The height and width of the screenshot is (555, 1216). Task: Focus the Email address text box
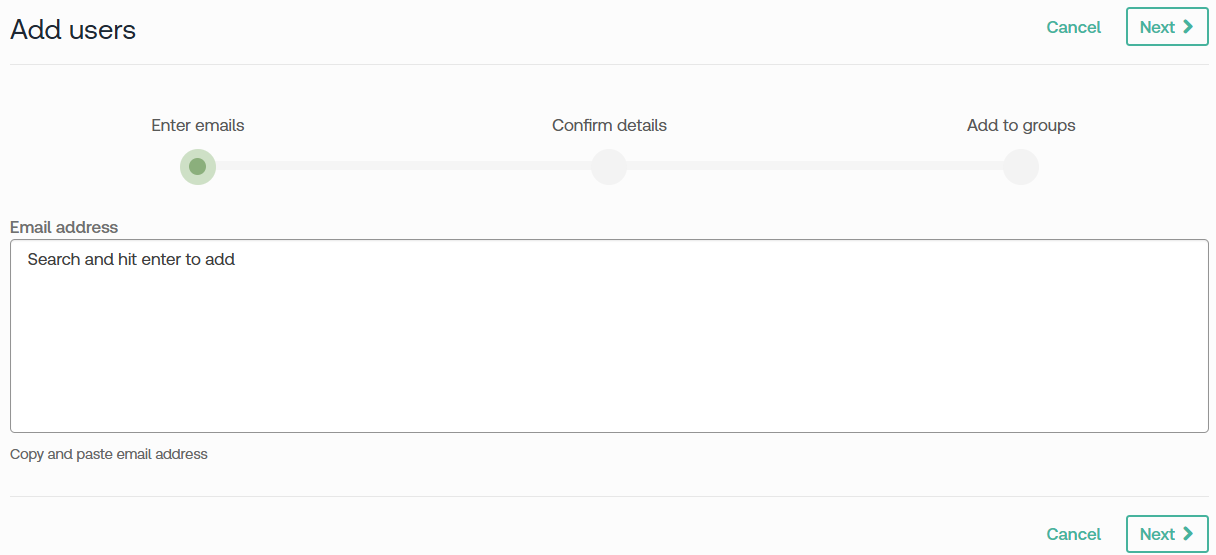click(609, 335)
